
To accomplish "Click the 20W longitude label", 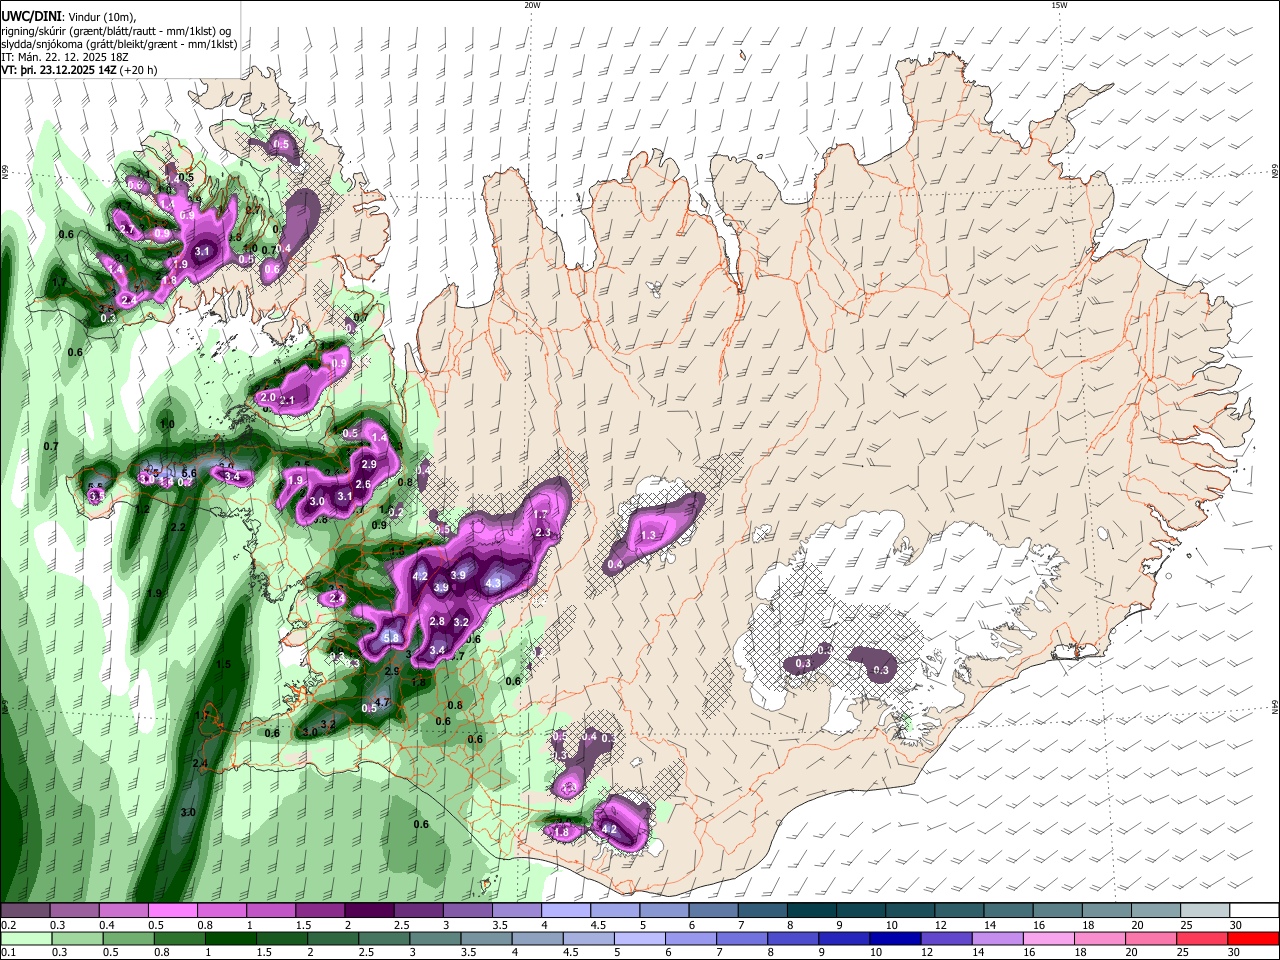I will pyautogui.click(x=532, y=5).
